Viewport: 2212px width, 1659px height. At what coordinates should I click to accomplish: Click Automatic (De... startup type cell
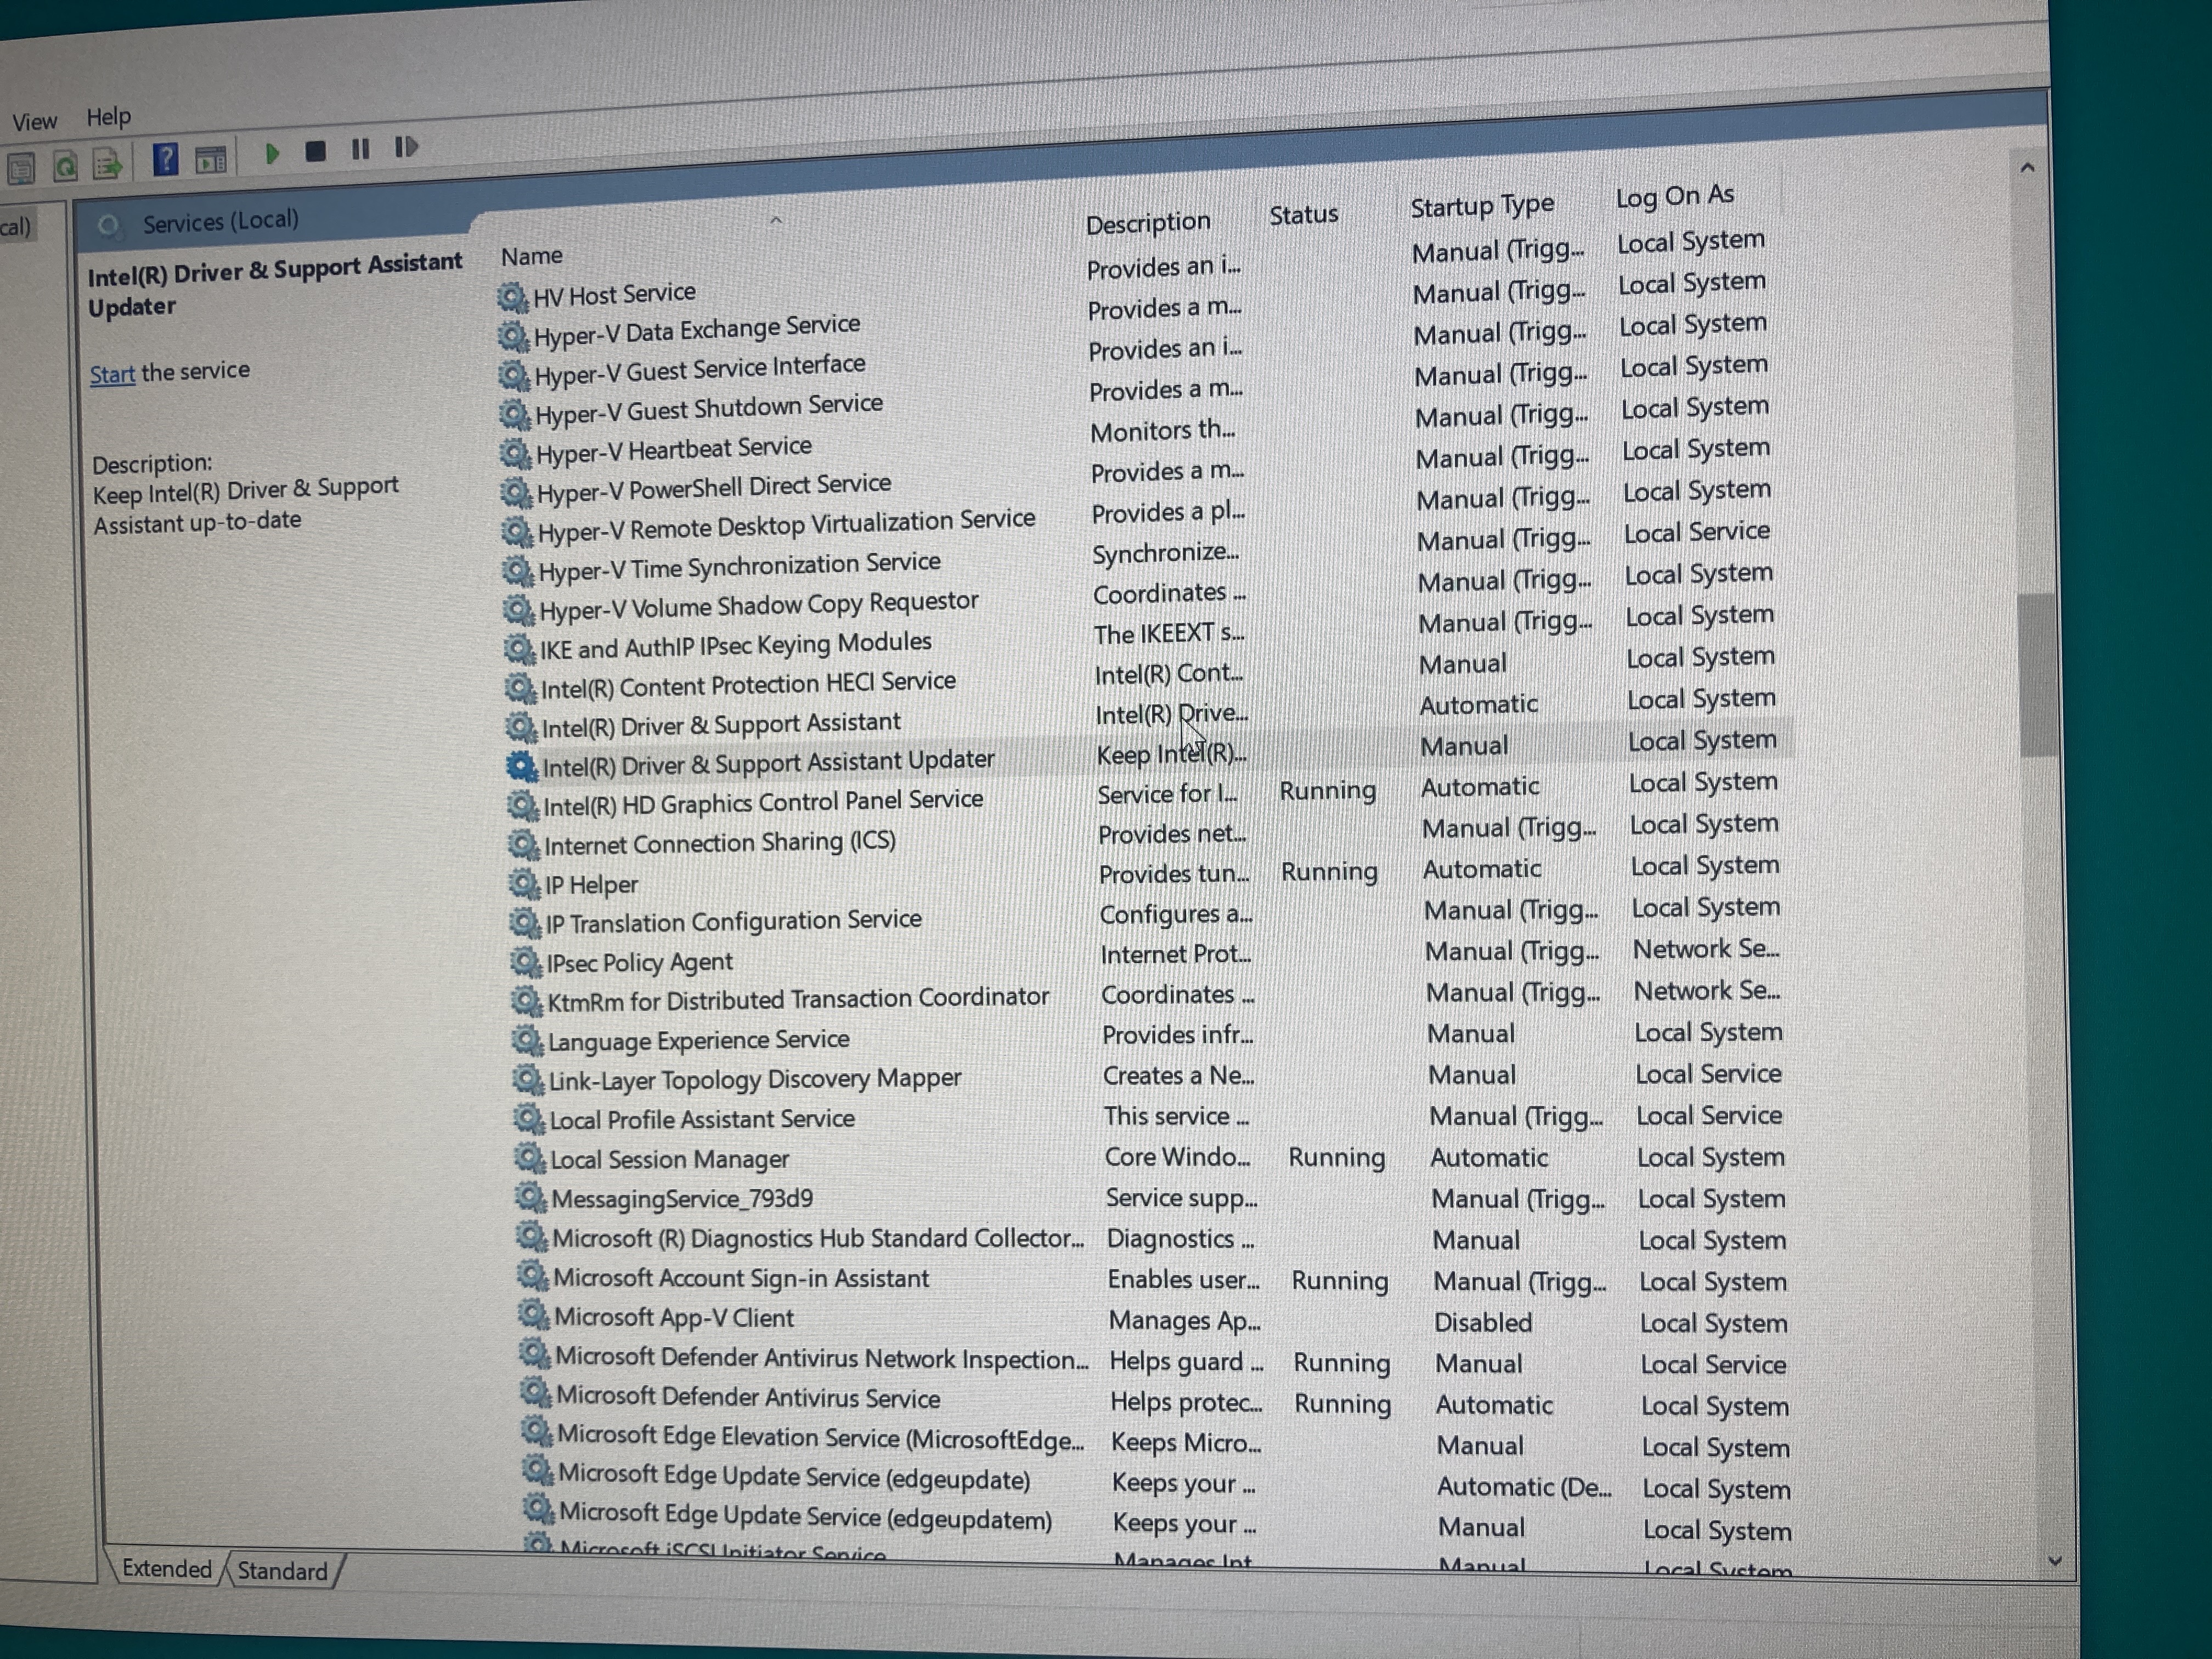point(1524,1487)
